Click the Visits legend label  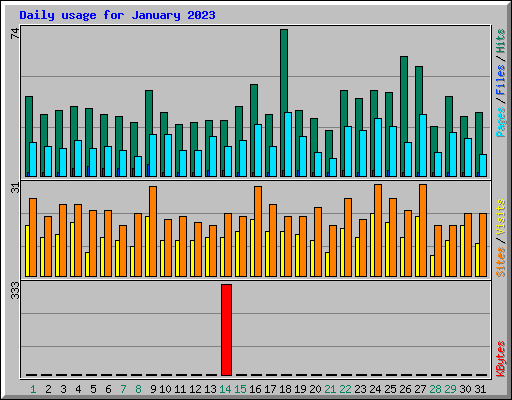pyautogui.click(x=500, y=218)
